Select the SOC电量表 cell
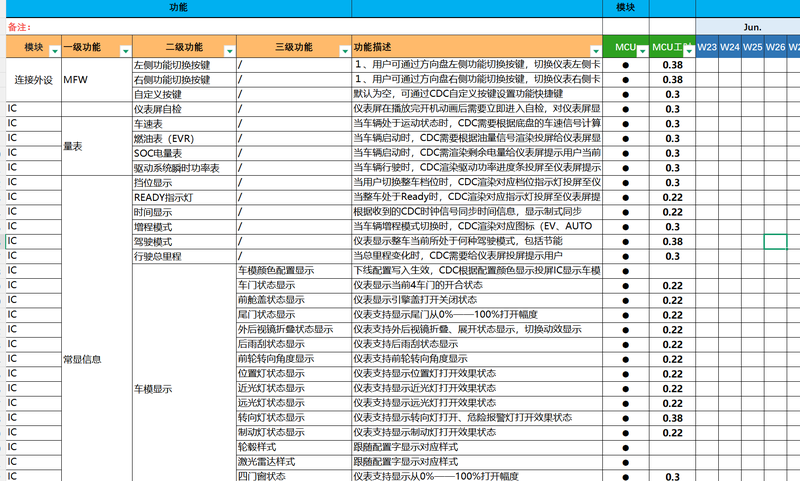Viewport: 800px width, 481px height. pos(184,154)
